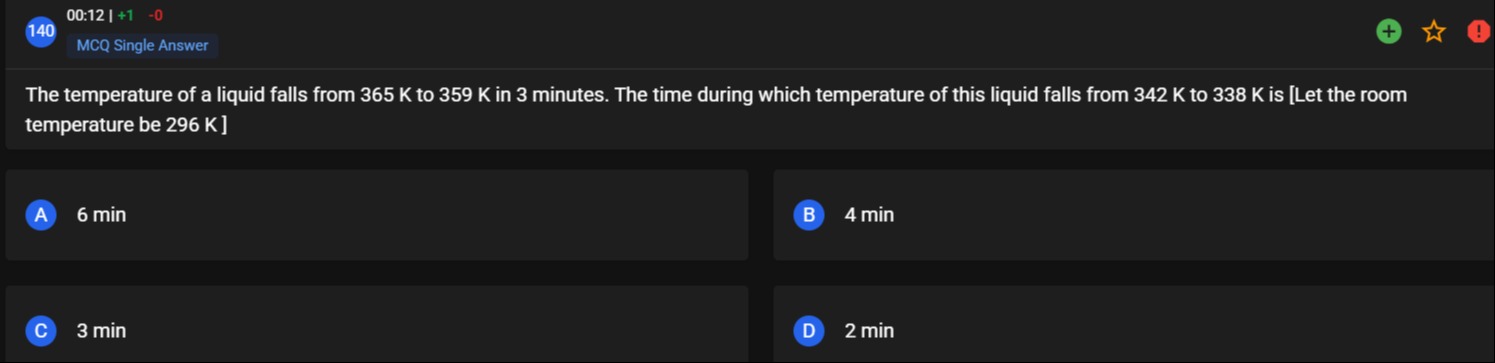
Task: Select option B circle
Action: tap(809, 215)
